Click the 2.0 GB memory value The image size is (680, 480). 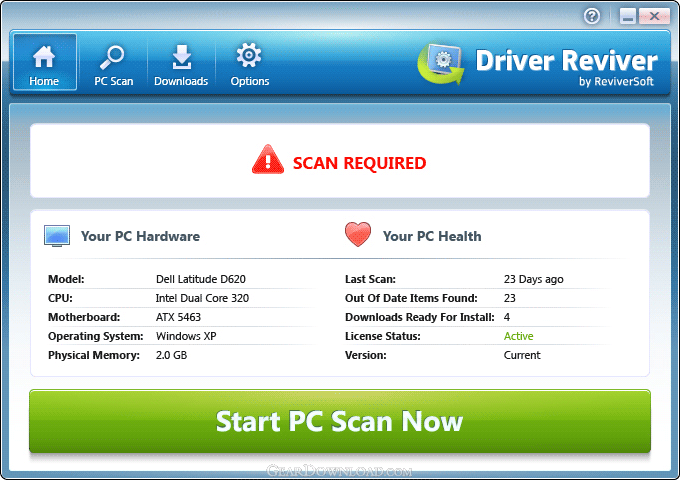click(171, 355)
